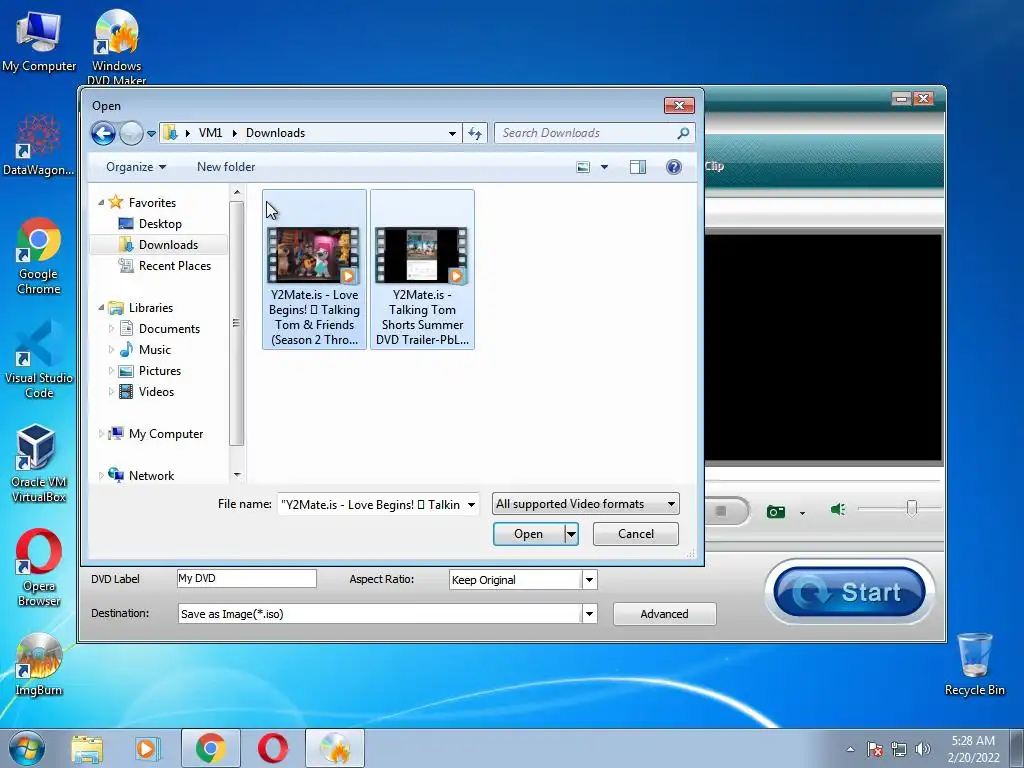Click the Refresh button beside address bar
1024x768 pixels.
(475, 133)
